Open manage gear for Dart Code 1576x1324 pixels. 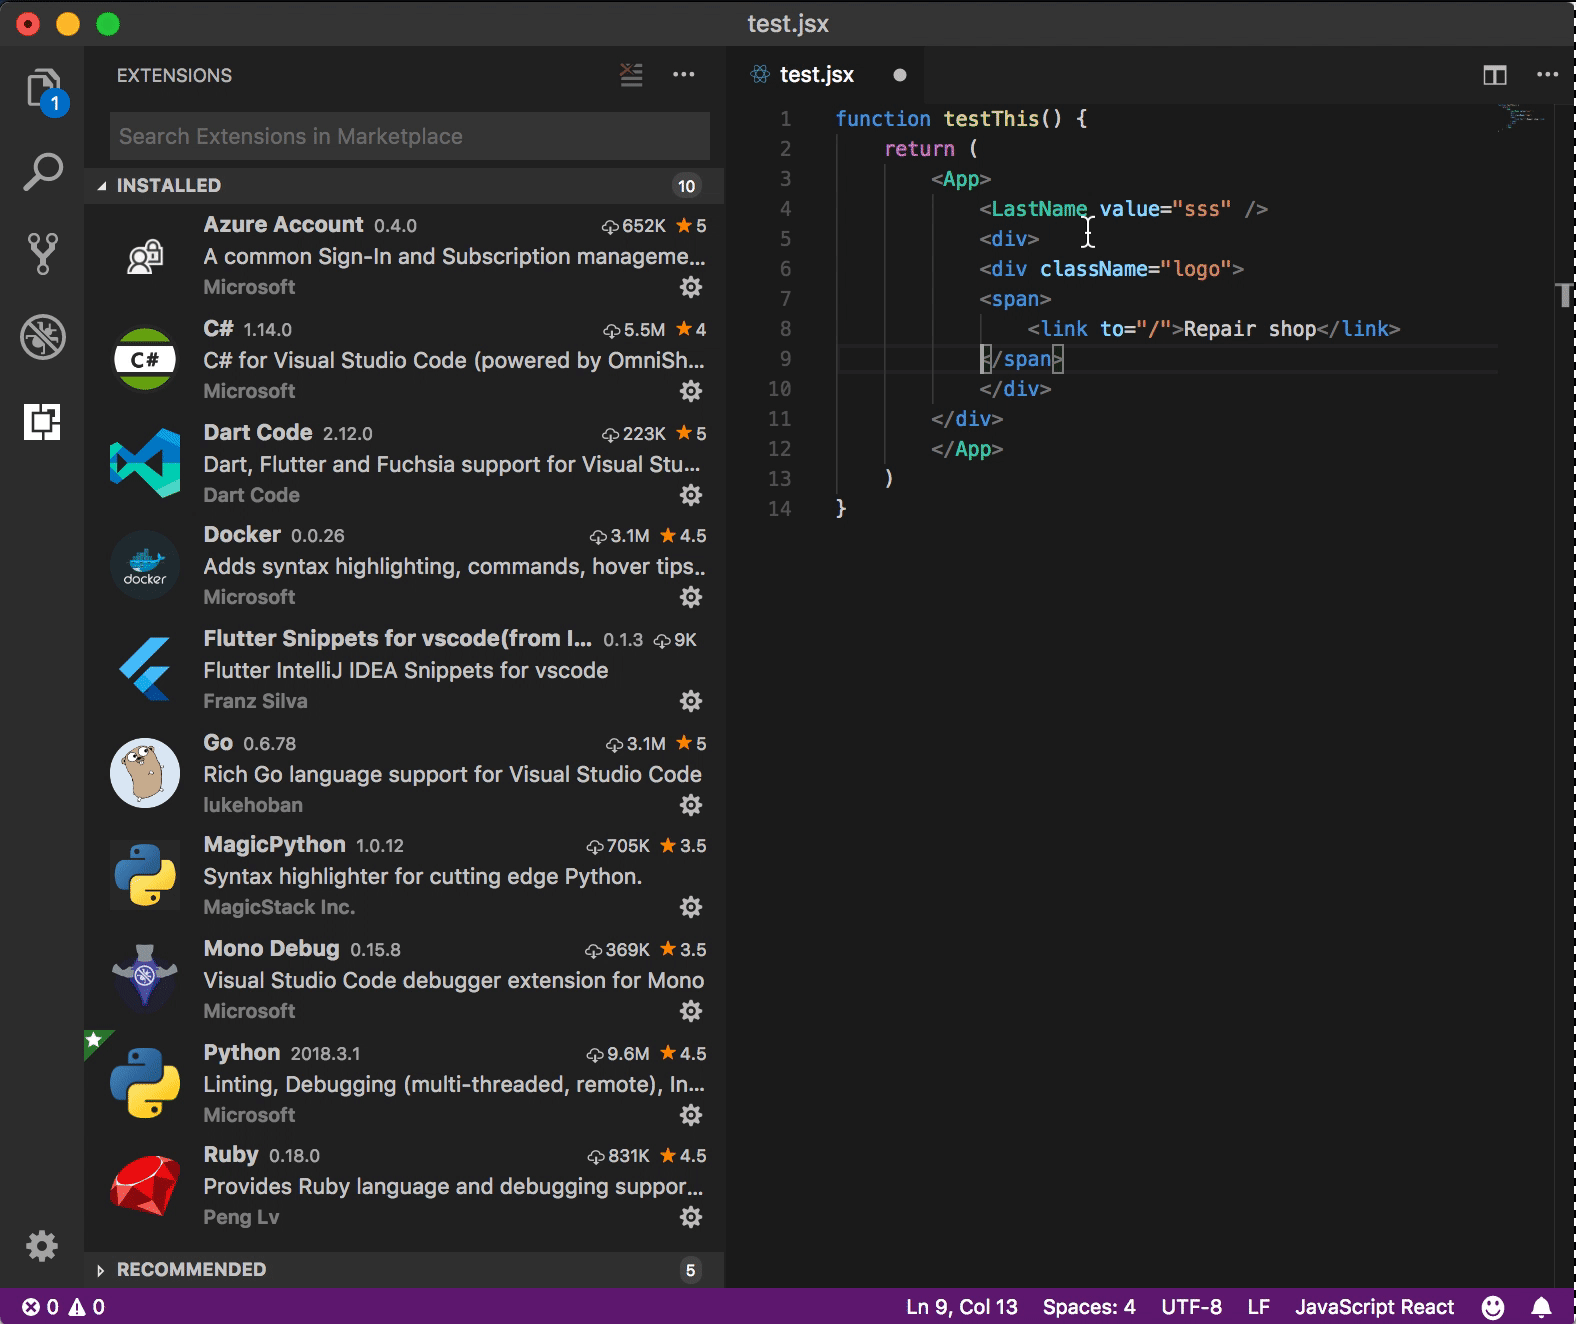pos(691,495)
